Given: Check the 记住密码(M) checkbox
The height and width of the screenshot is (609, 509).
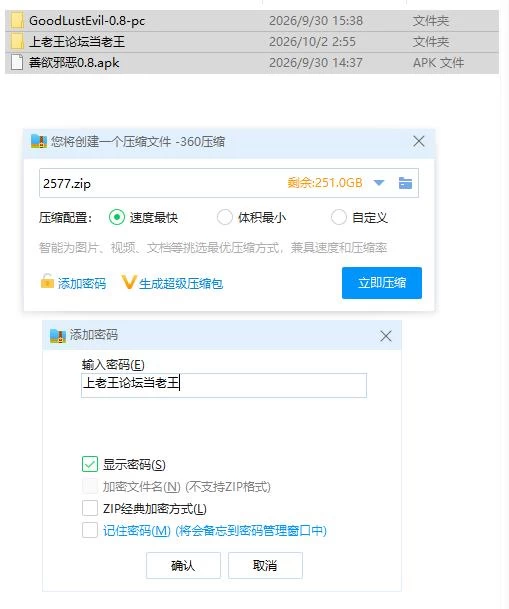Looking at the screenshot, I should (x=90, y=530).
